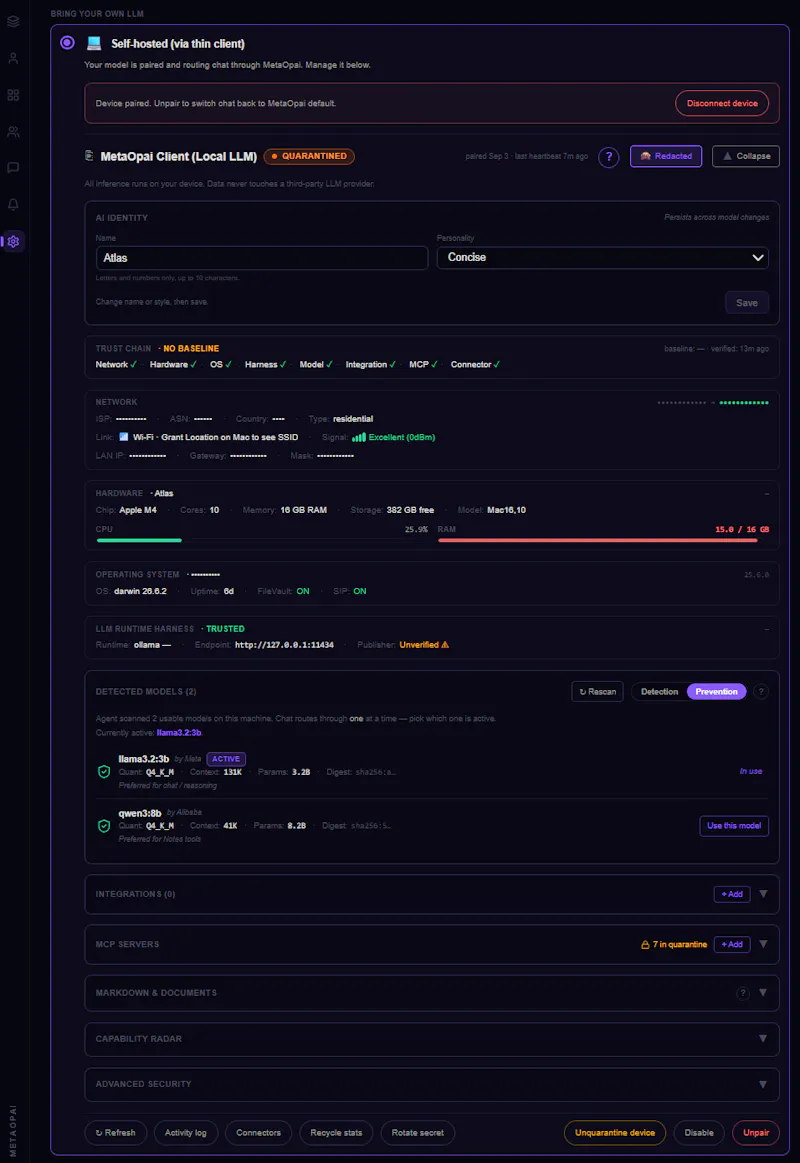
Task: Switch model protection to Detection mode
Action: click(x=659, y=691)
